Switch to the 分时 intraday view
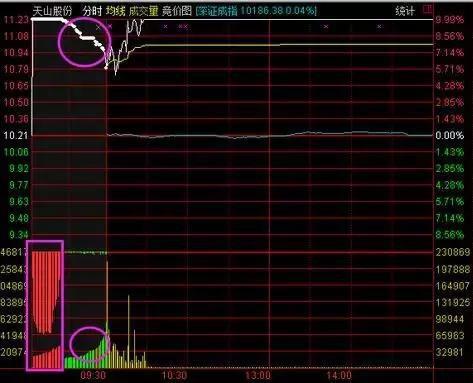The height and width of the screenshot is (383, 473). click(92, 11)
